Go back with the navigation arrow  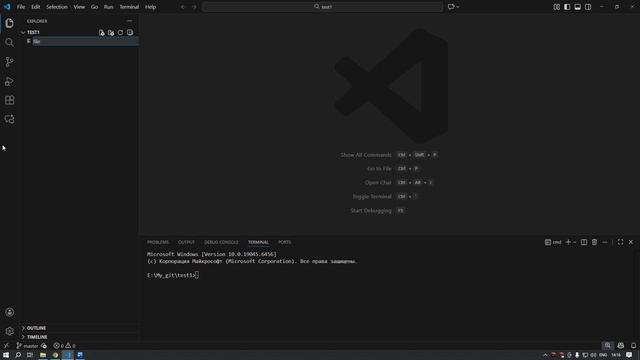click(183, 7)
